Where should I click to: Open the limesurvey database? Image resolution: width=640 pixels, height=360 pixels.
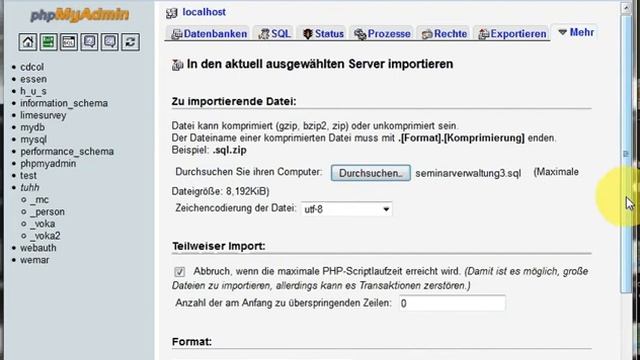pos(43,115)
